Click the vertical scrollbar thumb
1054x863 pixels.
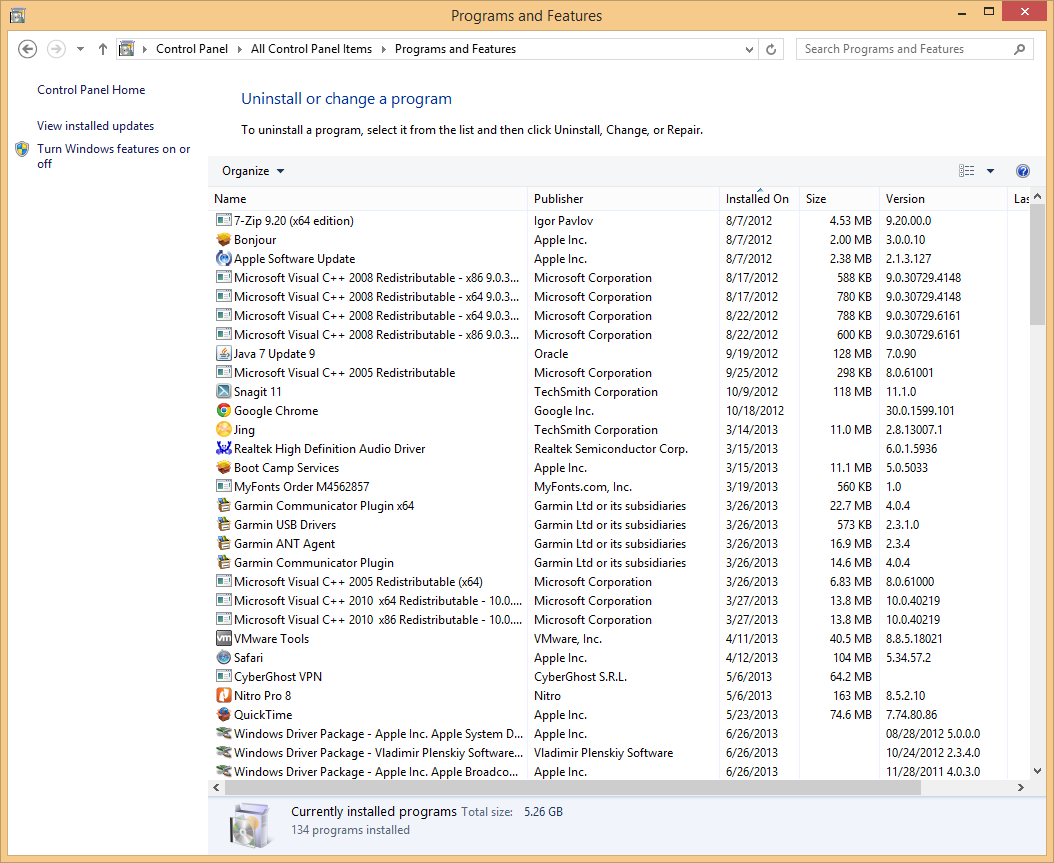[x=1037, y=265]
